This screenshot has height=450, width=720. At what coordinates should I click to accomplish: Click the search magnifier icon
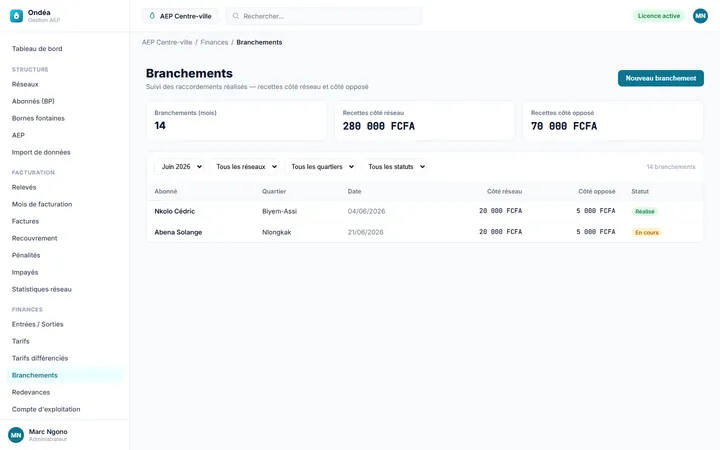236,16
